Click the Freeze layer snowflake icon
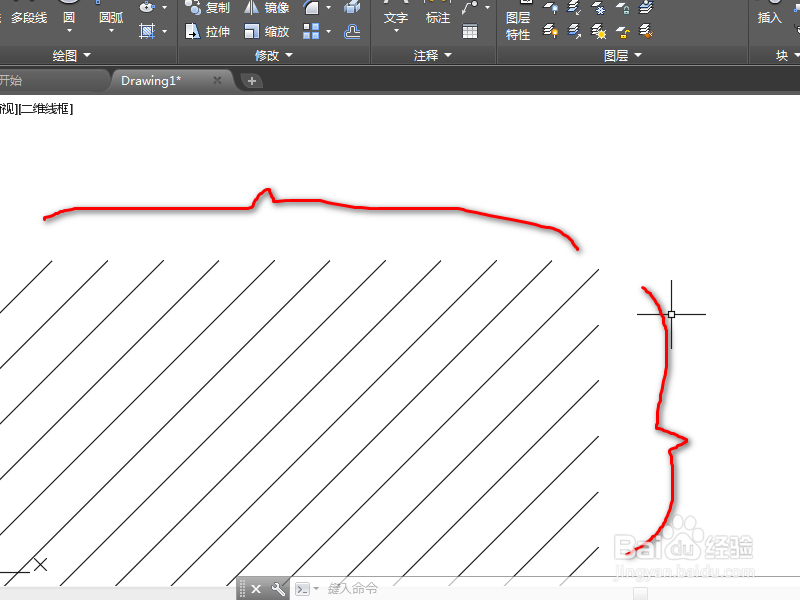Viewport: 800px width, 600px height. tap(598, 8)
